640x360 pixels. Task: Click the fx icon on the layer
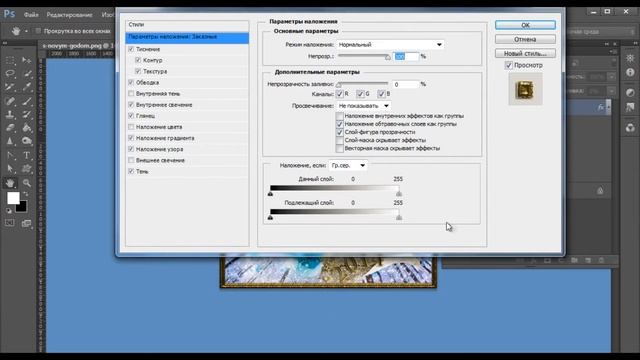click(600, 107)
